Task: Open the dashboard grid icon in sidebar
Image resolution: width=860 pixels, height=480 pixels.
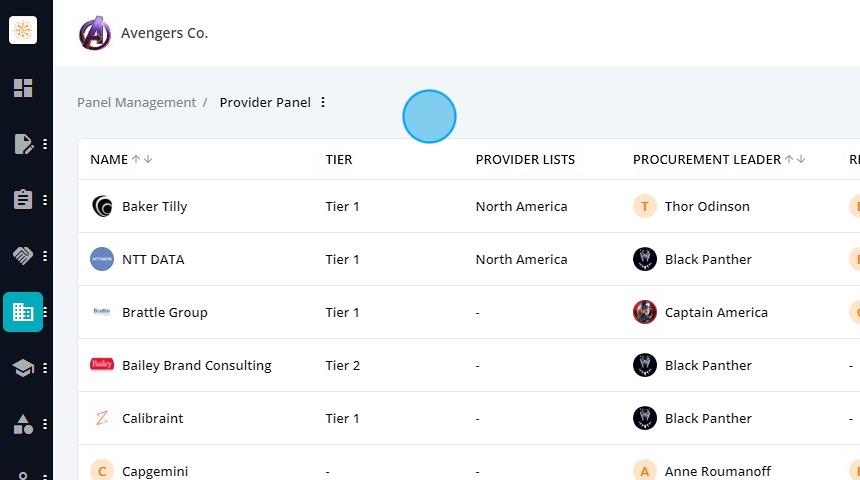Action: 23,88
